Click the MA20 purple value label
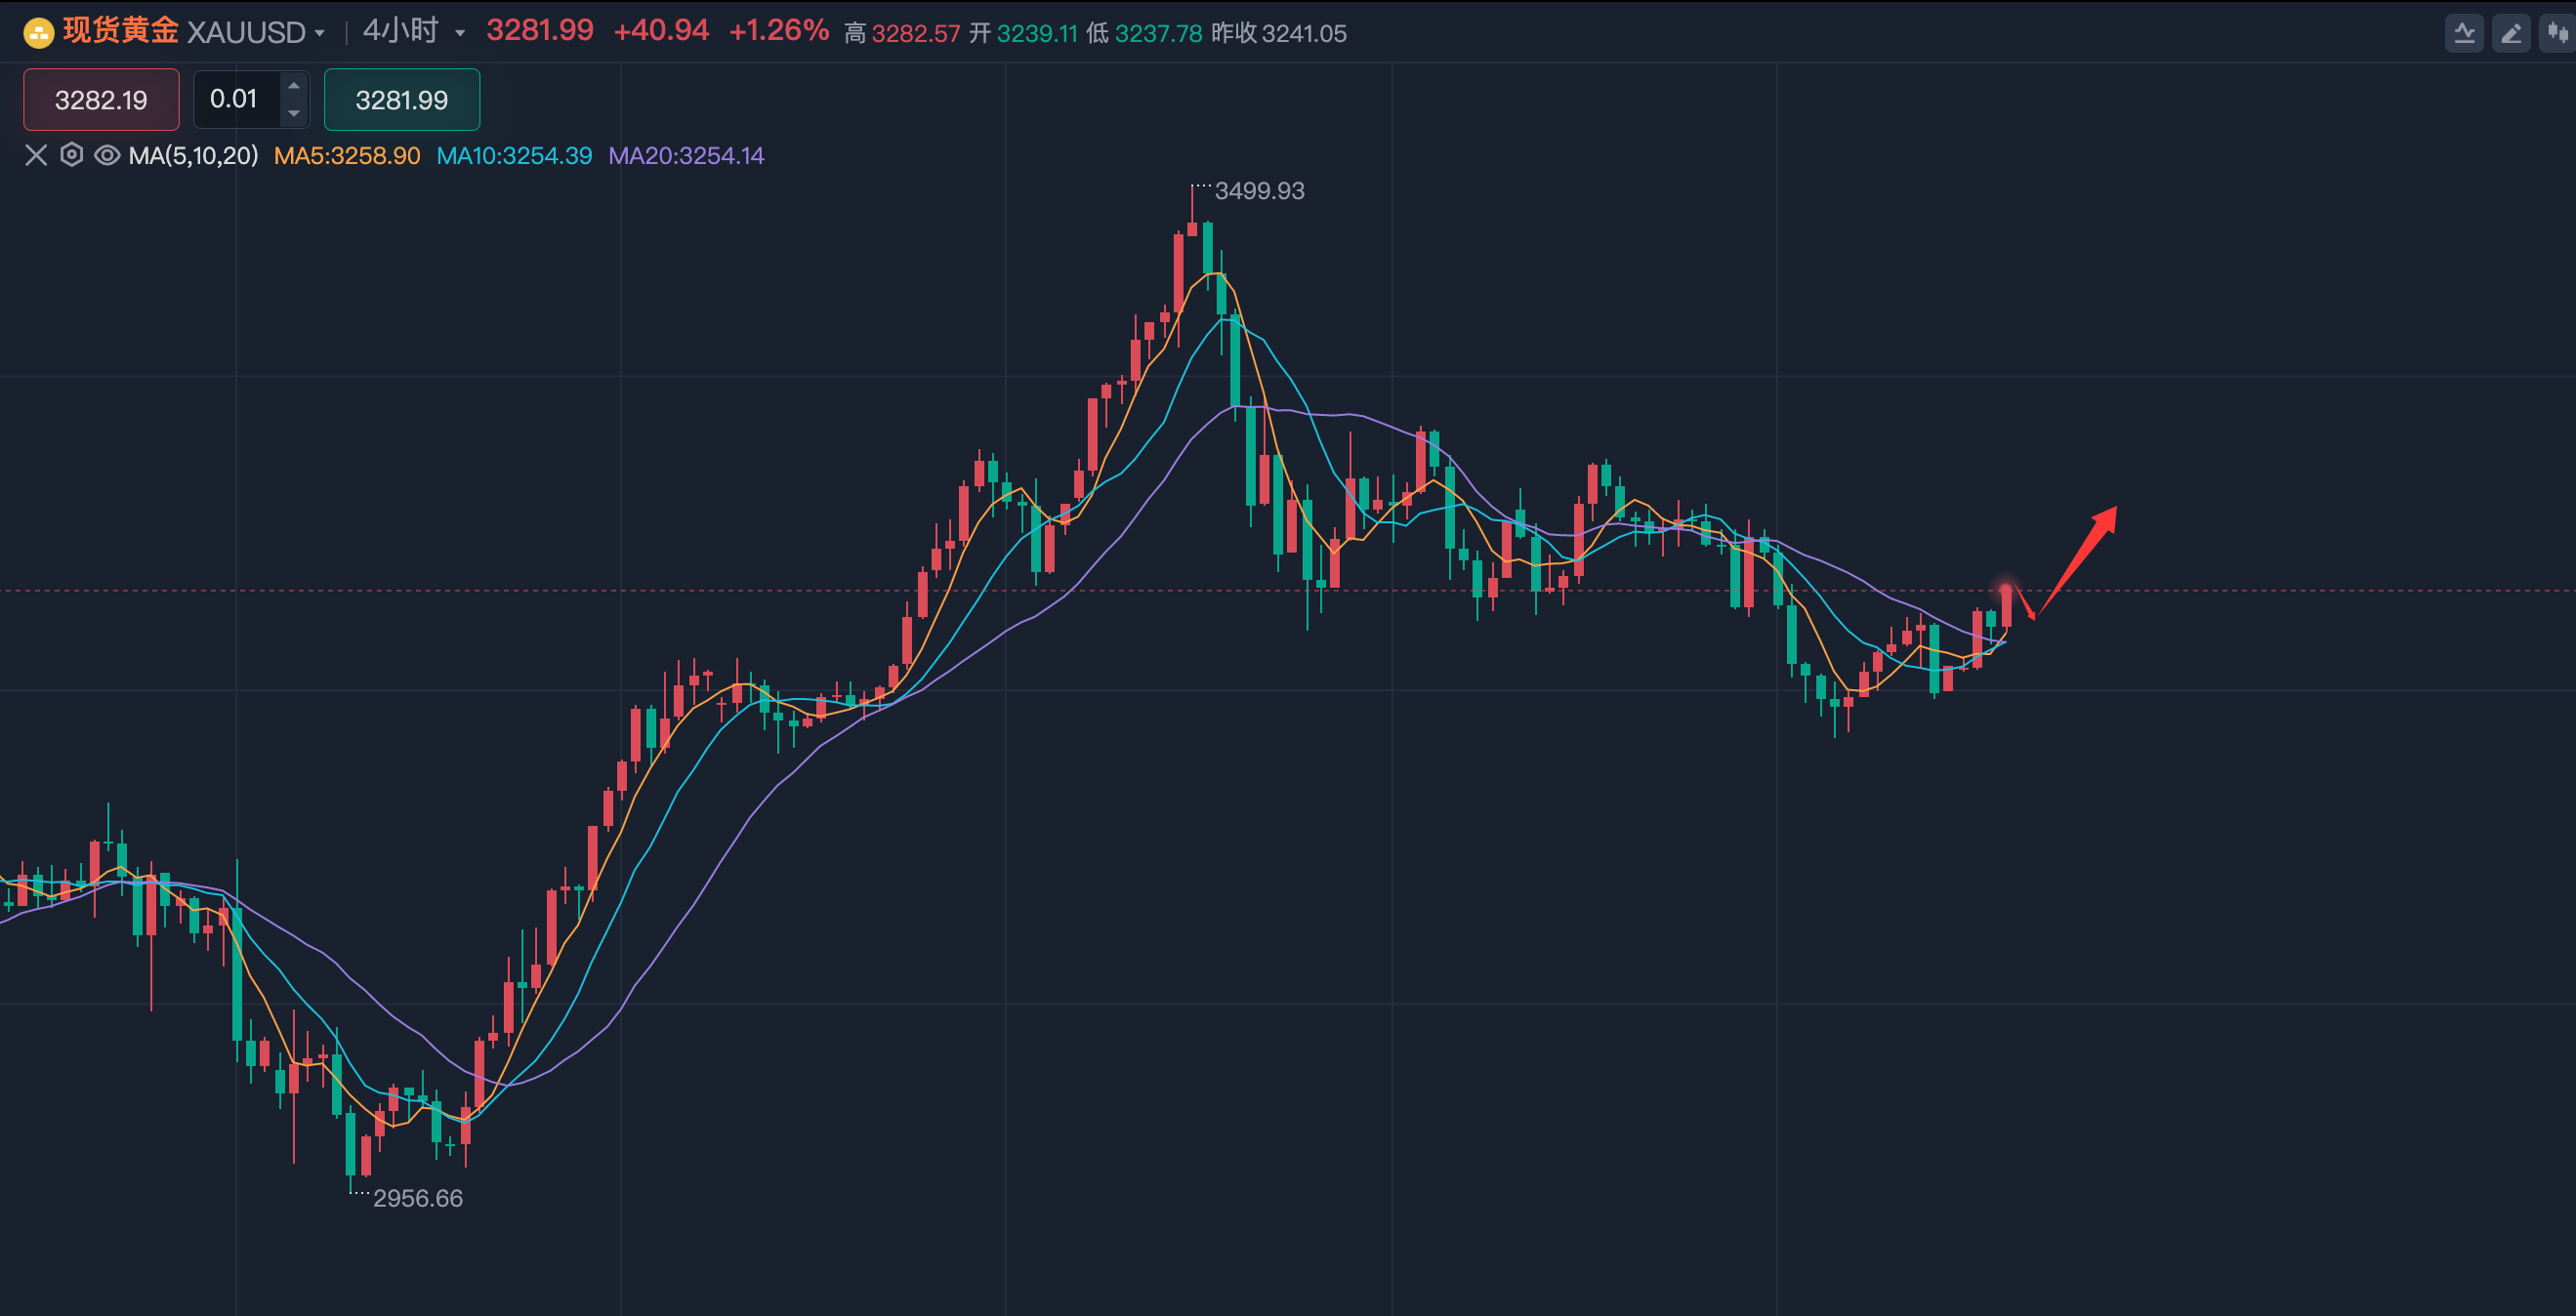The width and height of the screenshot is (2576, 1316). click(686, 156)
